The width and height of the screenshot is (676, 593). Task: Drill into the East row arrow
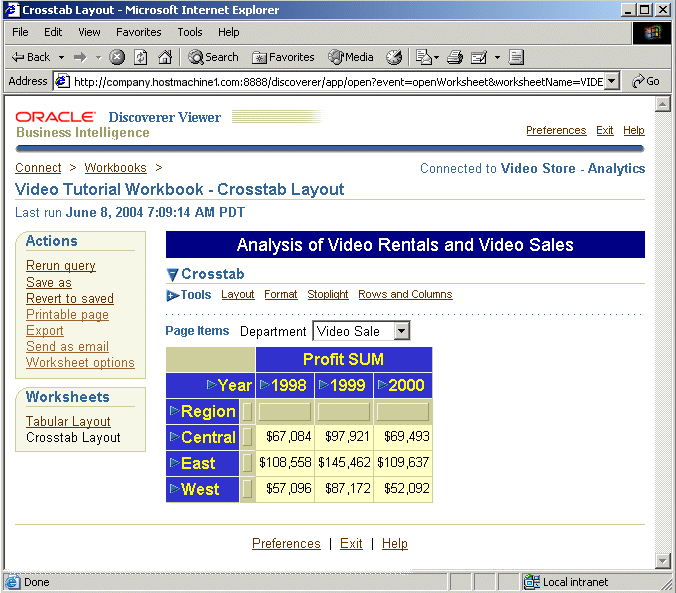coord(175,463)
